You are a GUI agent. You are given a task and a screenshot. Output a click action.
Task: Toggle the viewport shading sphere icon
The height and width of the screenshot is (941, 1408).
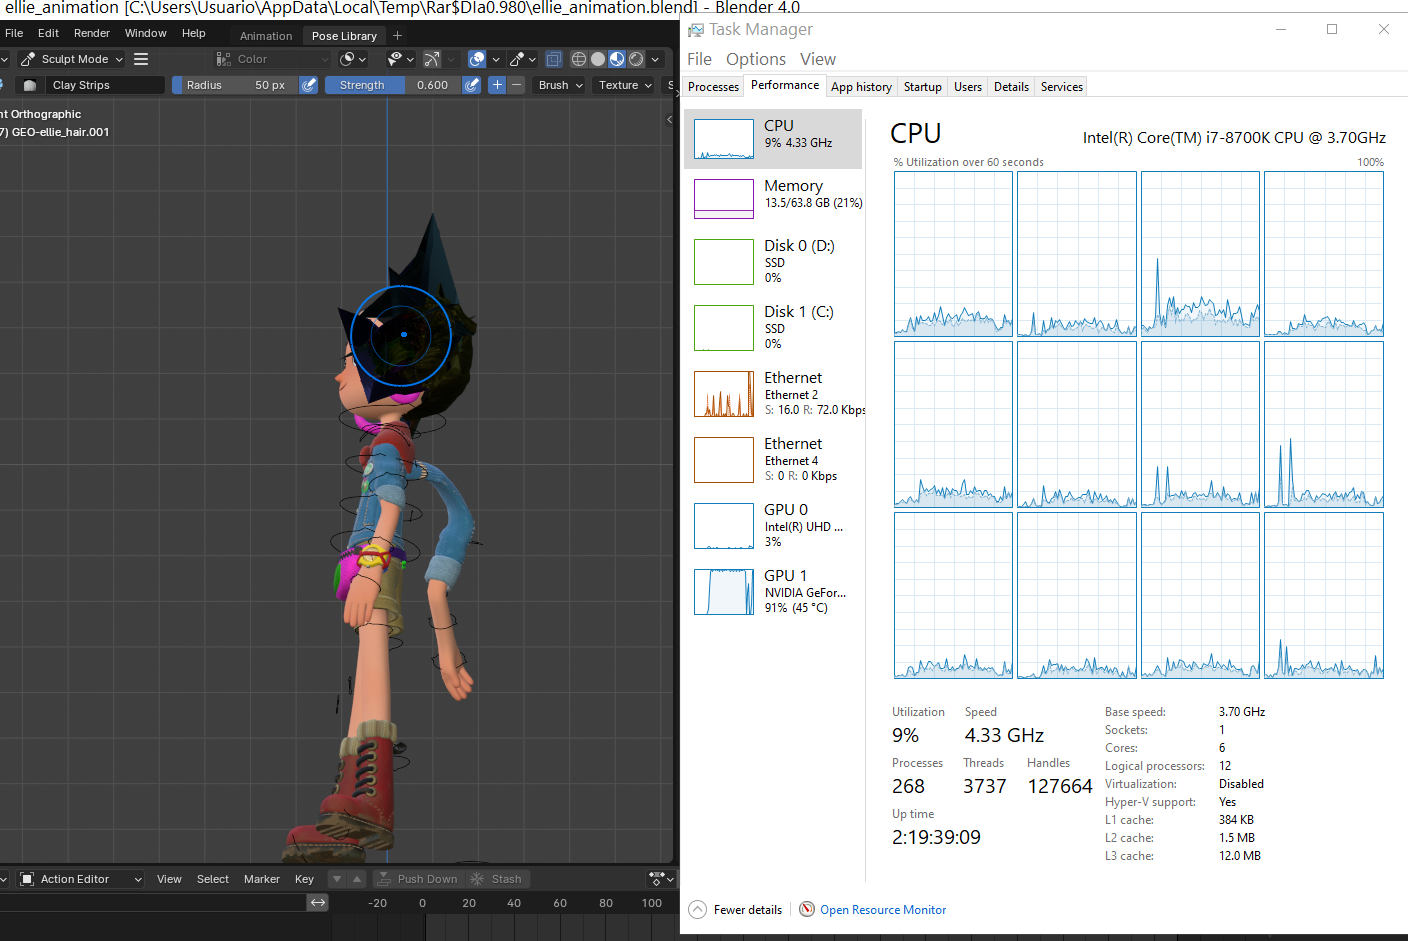tap(599, 59)
